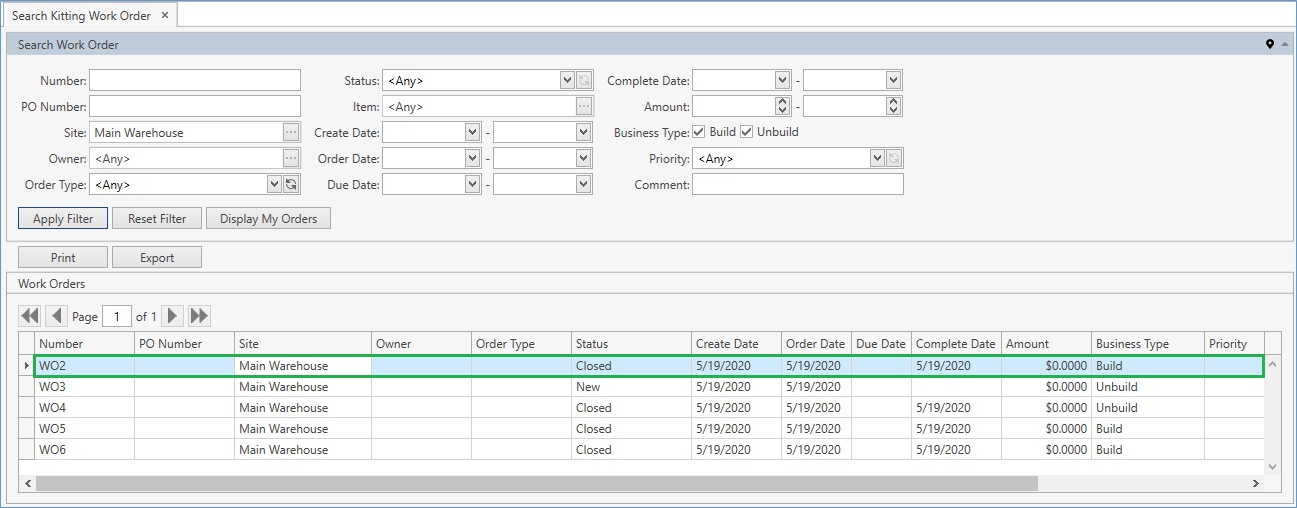This screenshot has width=1297, height=508.
Task: Click the Site lookup ellipsis button
Action: tap(291, 132)
